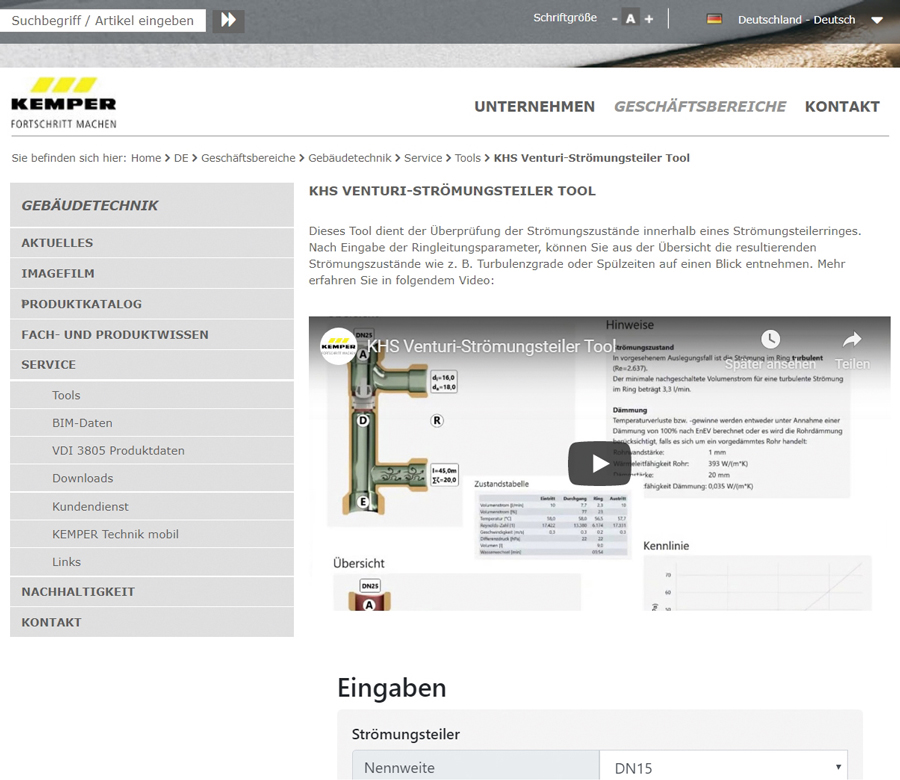
Task: Click the share arrow icon on video
Action: click(x=852, y=340)
